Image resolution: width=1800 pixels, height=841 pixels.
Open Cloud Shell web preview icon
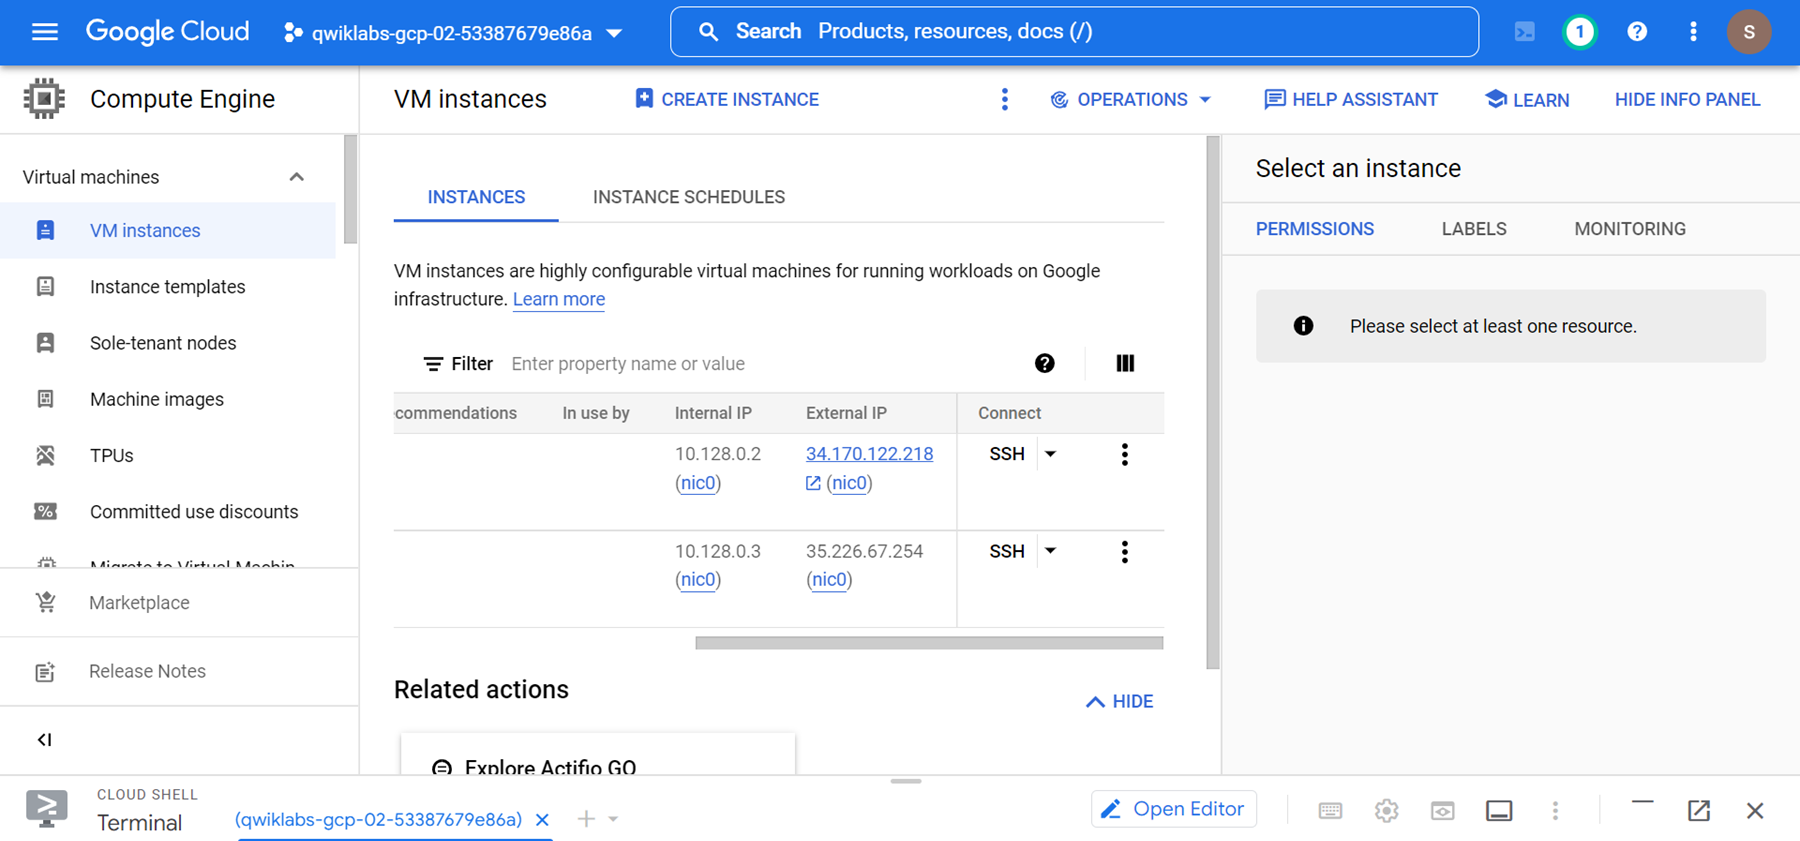point(1442,811)
